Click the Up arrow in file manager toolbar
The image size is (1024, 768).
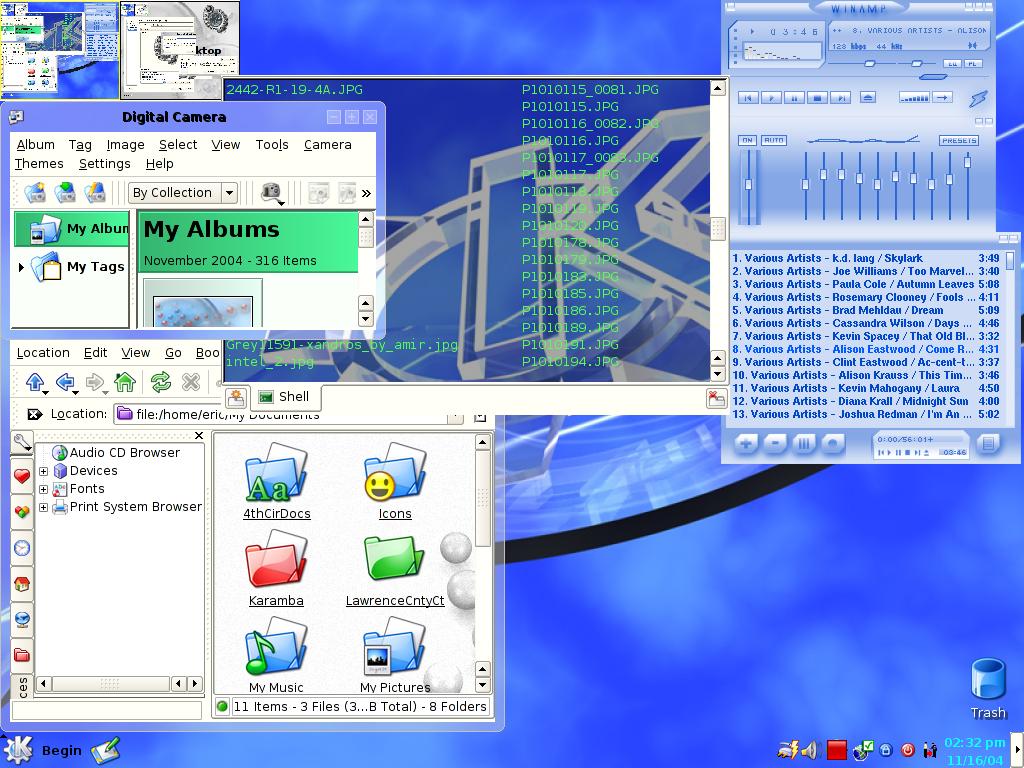tap(35, 382)
